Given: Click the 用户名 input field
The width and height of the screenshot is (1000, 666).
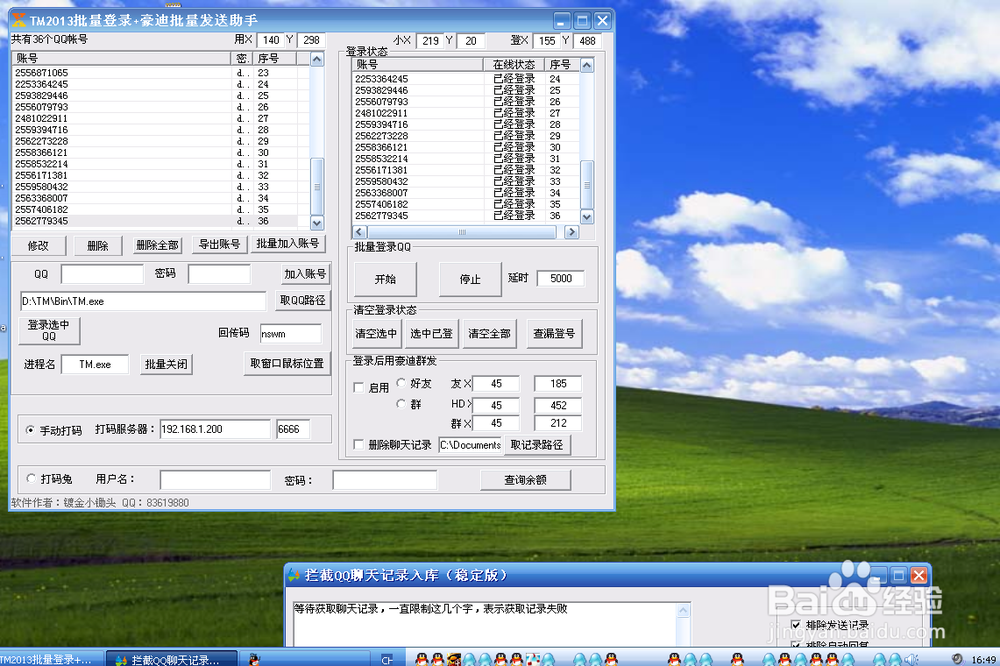Looking at the screenshot, I should click(215, 480).
